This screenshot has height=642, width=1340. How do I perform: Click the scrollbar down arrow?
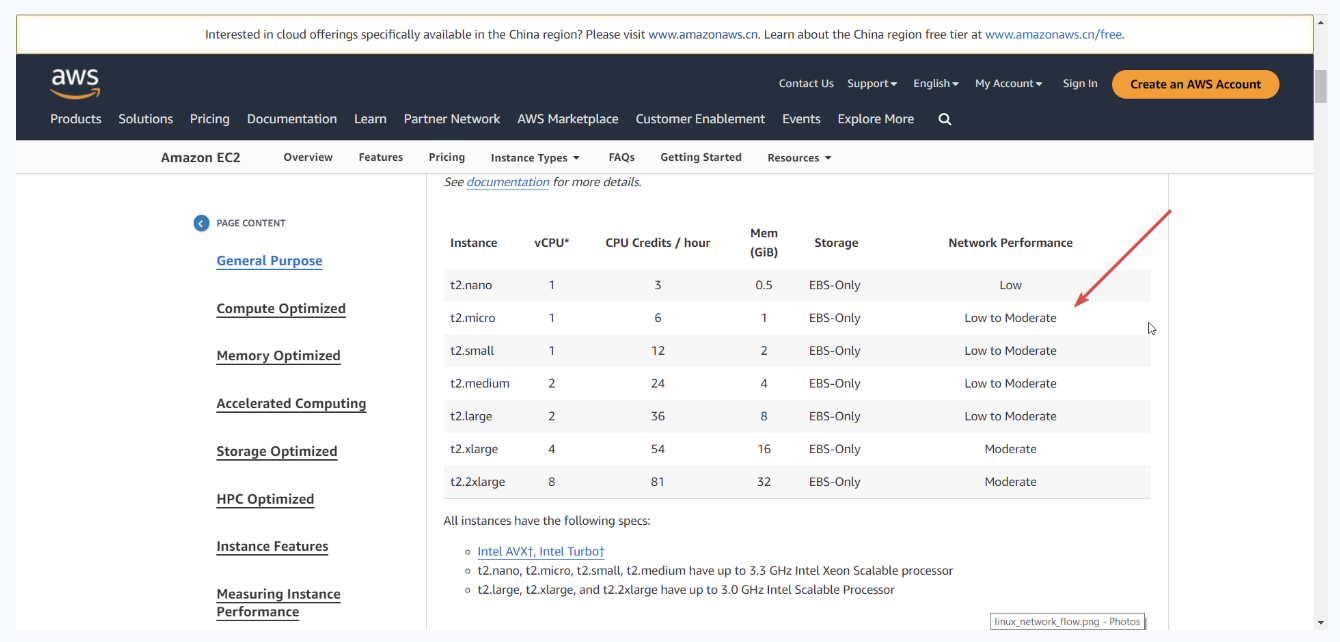pyautogui.click(x=1320, y=623)
